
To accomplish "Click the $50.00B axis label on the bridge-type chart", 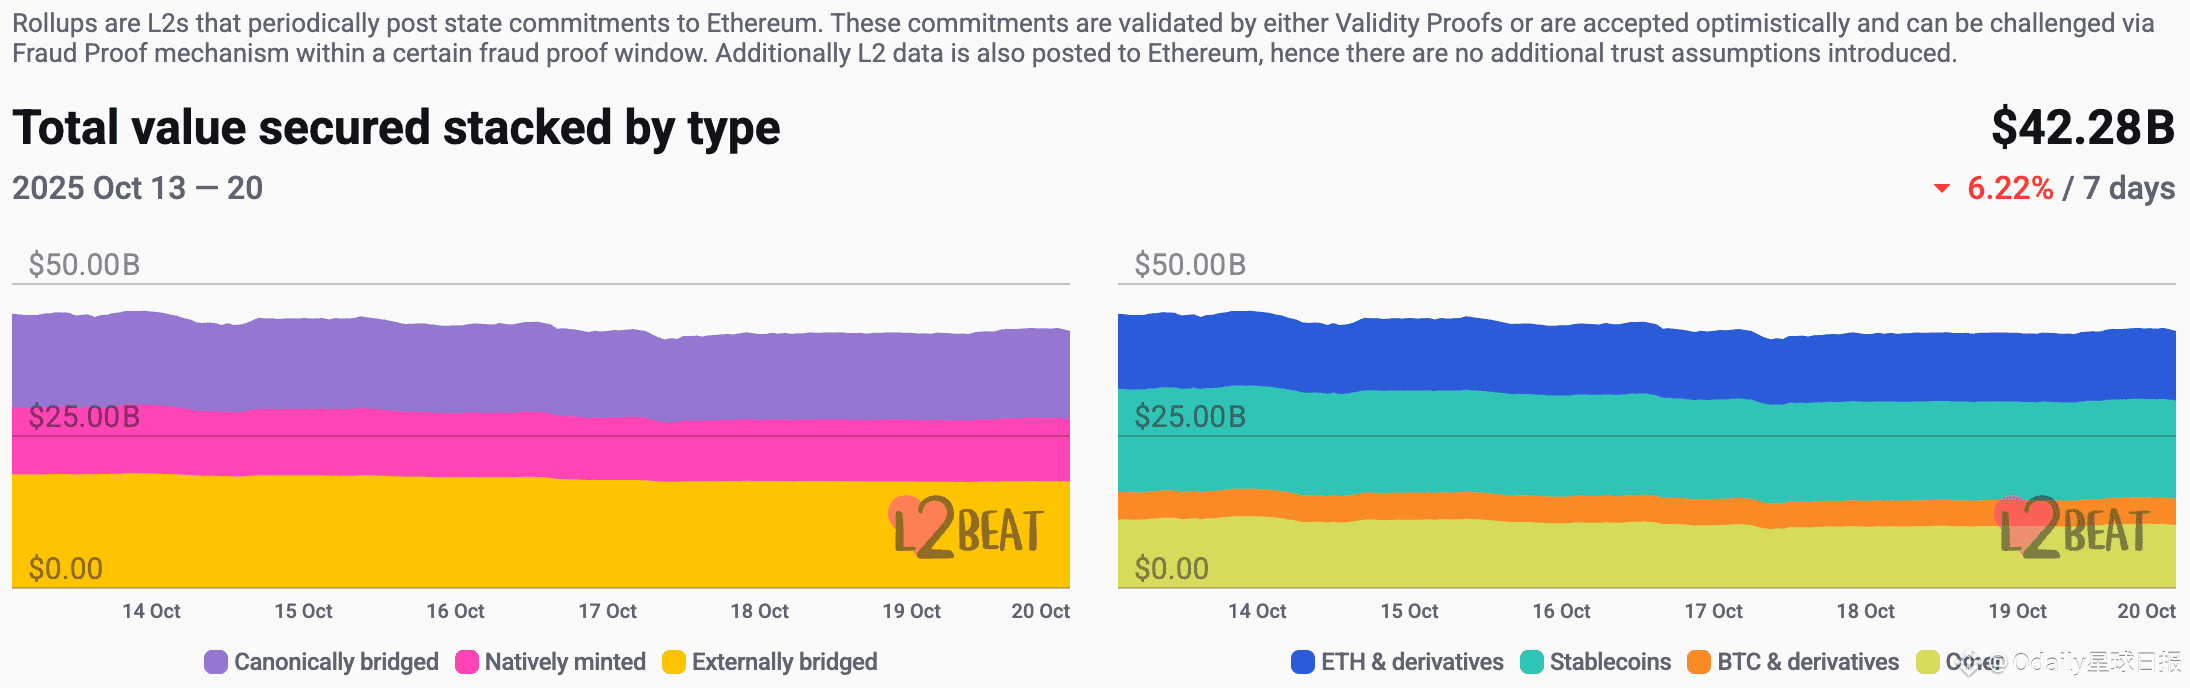I will (84, 265).
